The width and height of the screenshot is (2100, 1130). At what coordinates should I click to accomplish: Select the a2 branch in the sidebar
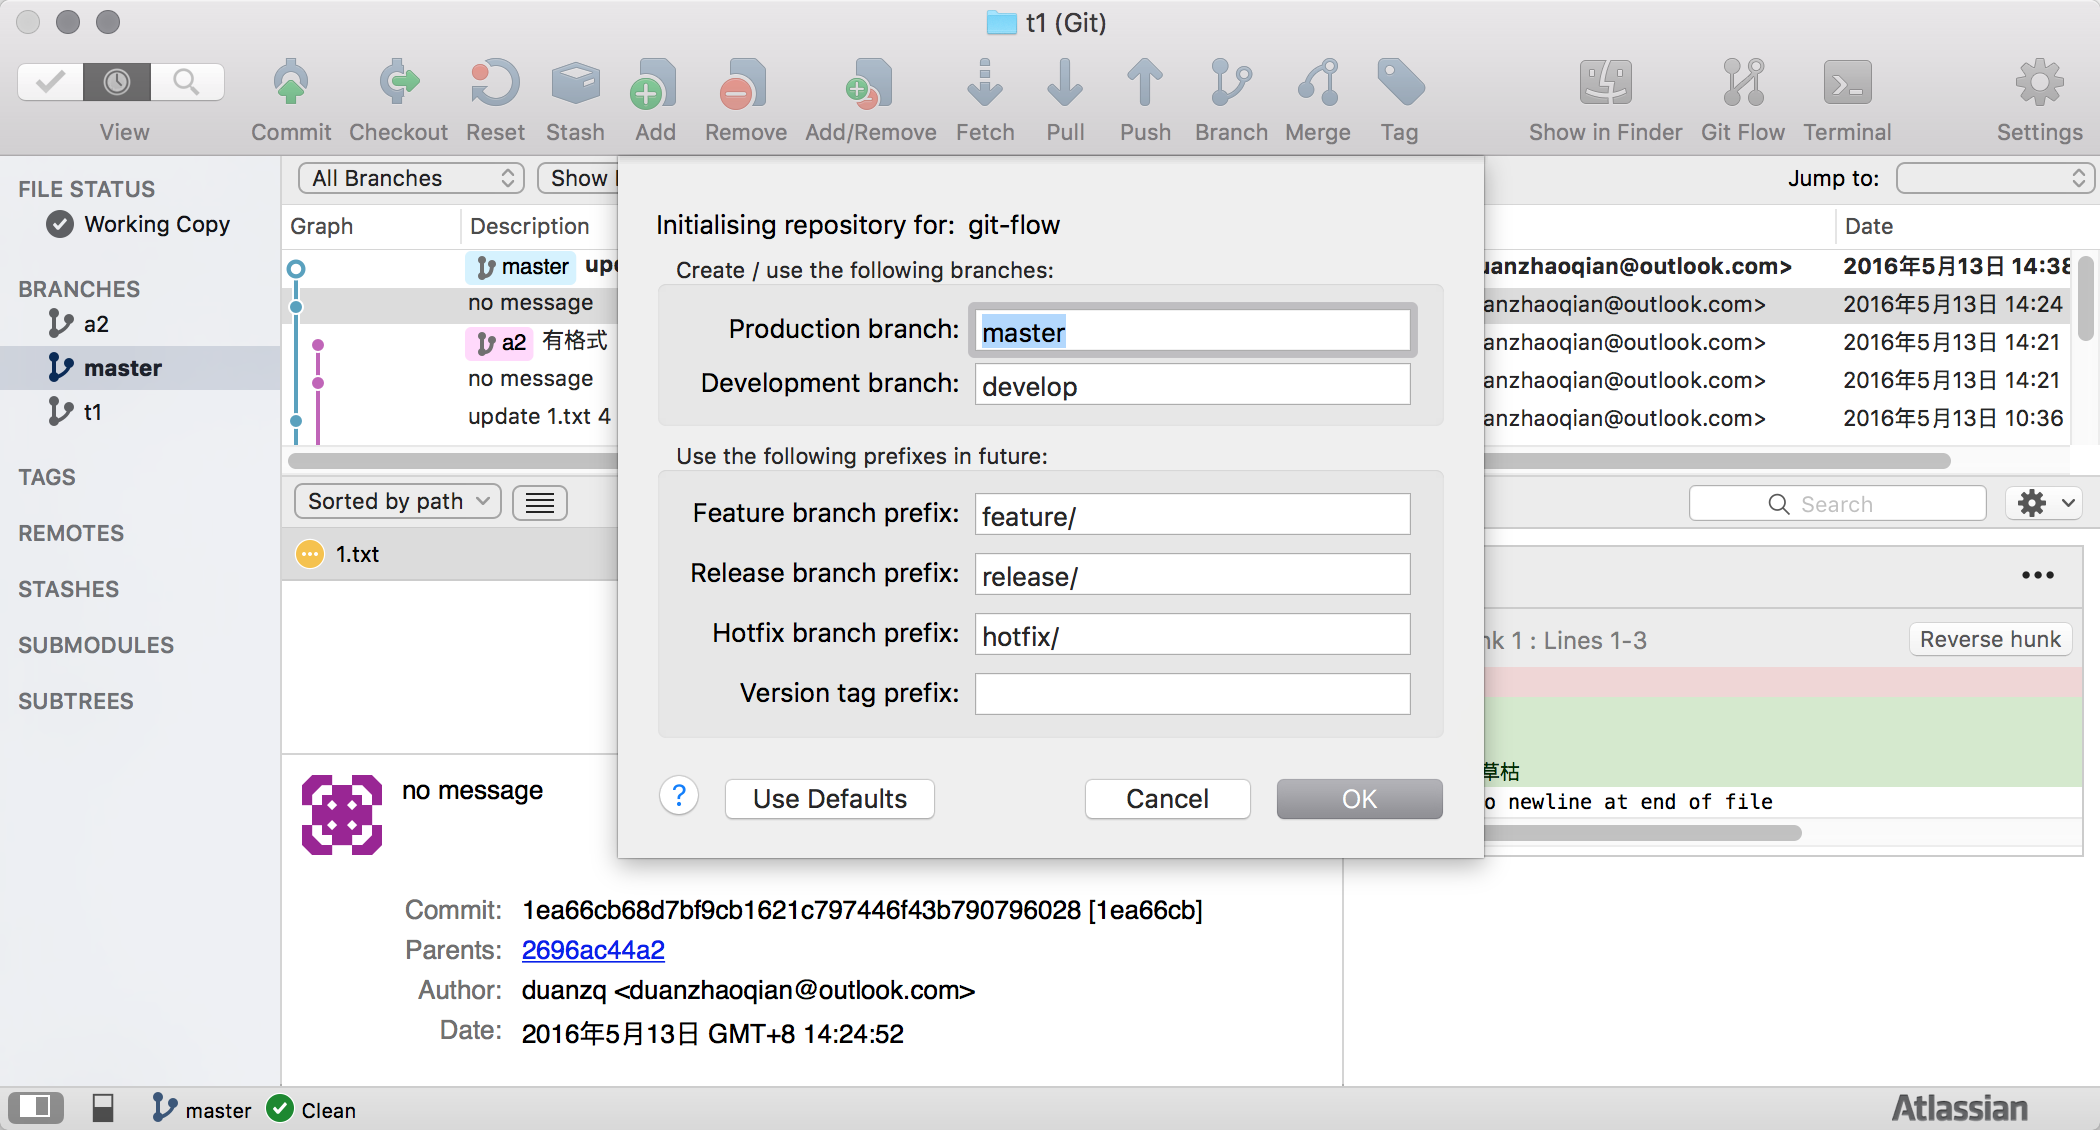[96, 324]
